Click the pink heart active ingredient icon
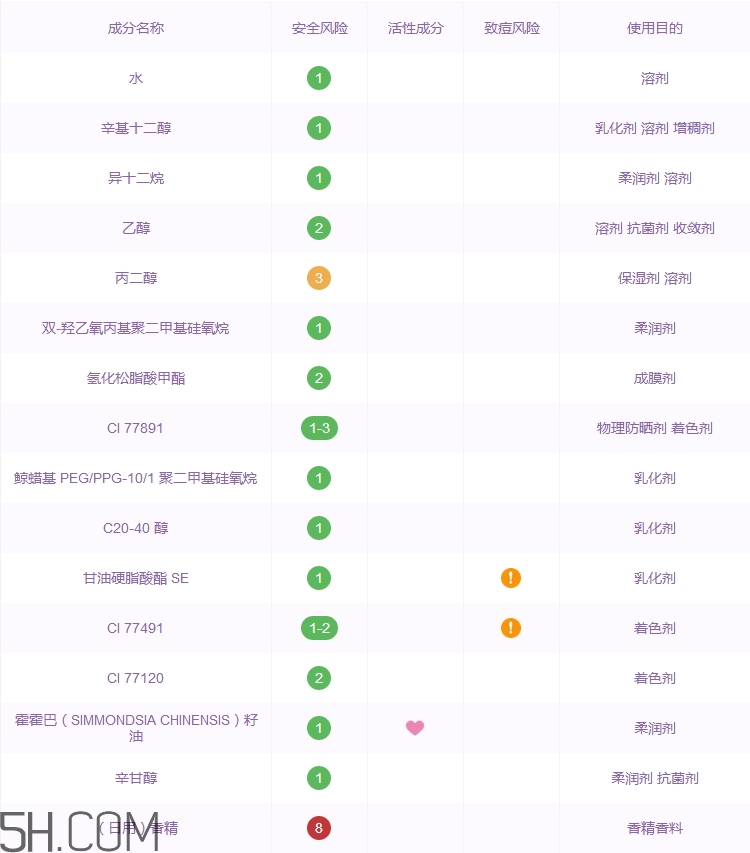Image resolution: width=750 pixels, height=853 pixels. [415, 728]
